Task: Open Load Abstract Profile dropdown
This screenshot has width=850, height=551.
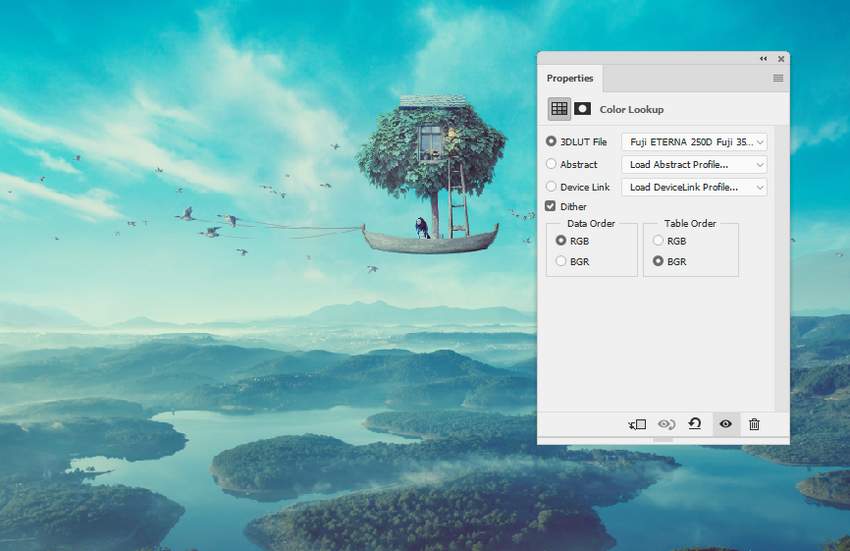Action: pos(694,164)
